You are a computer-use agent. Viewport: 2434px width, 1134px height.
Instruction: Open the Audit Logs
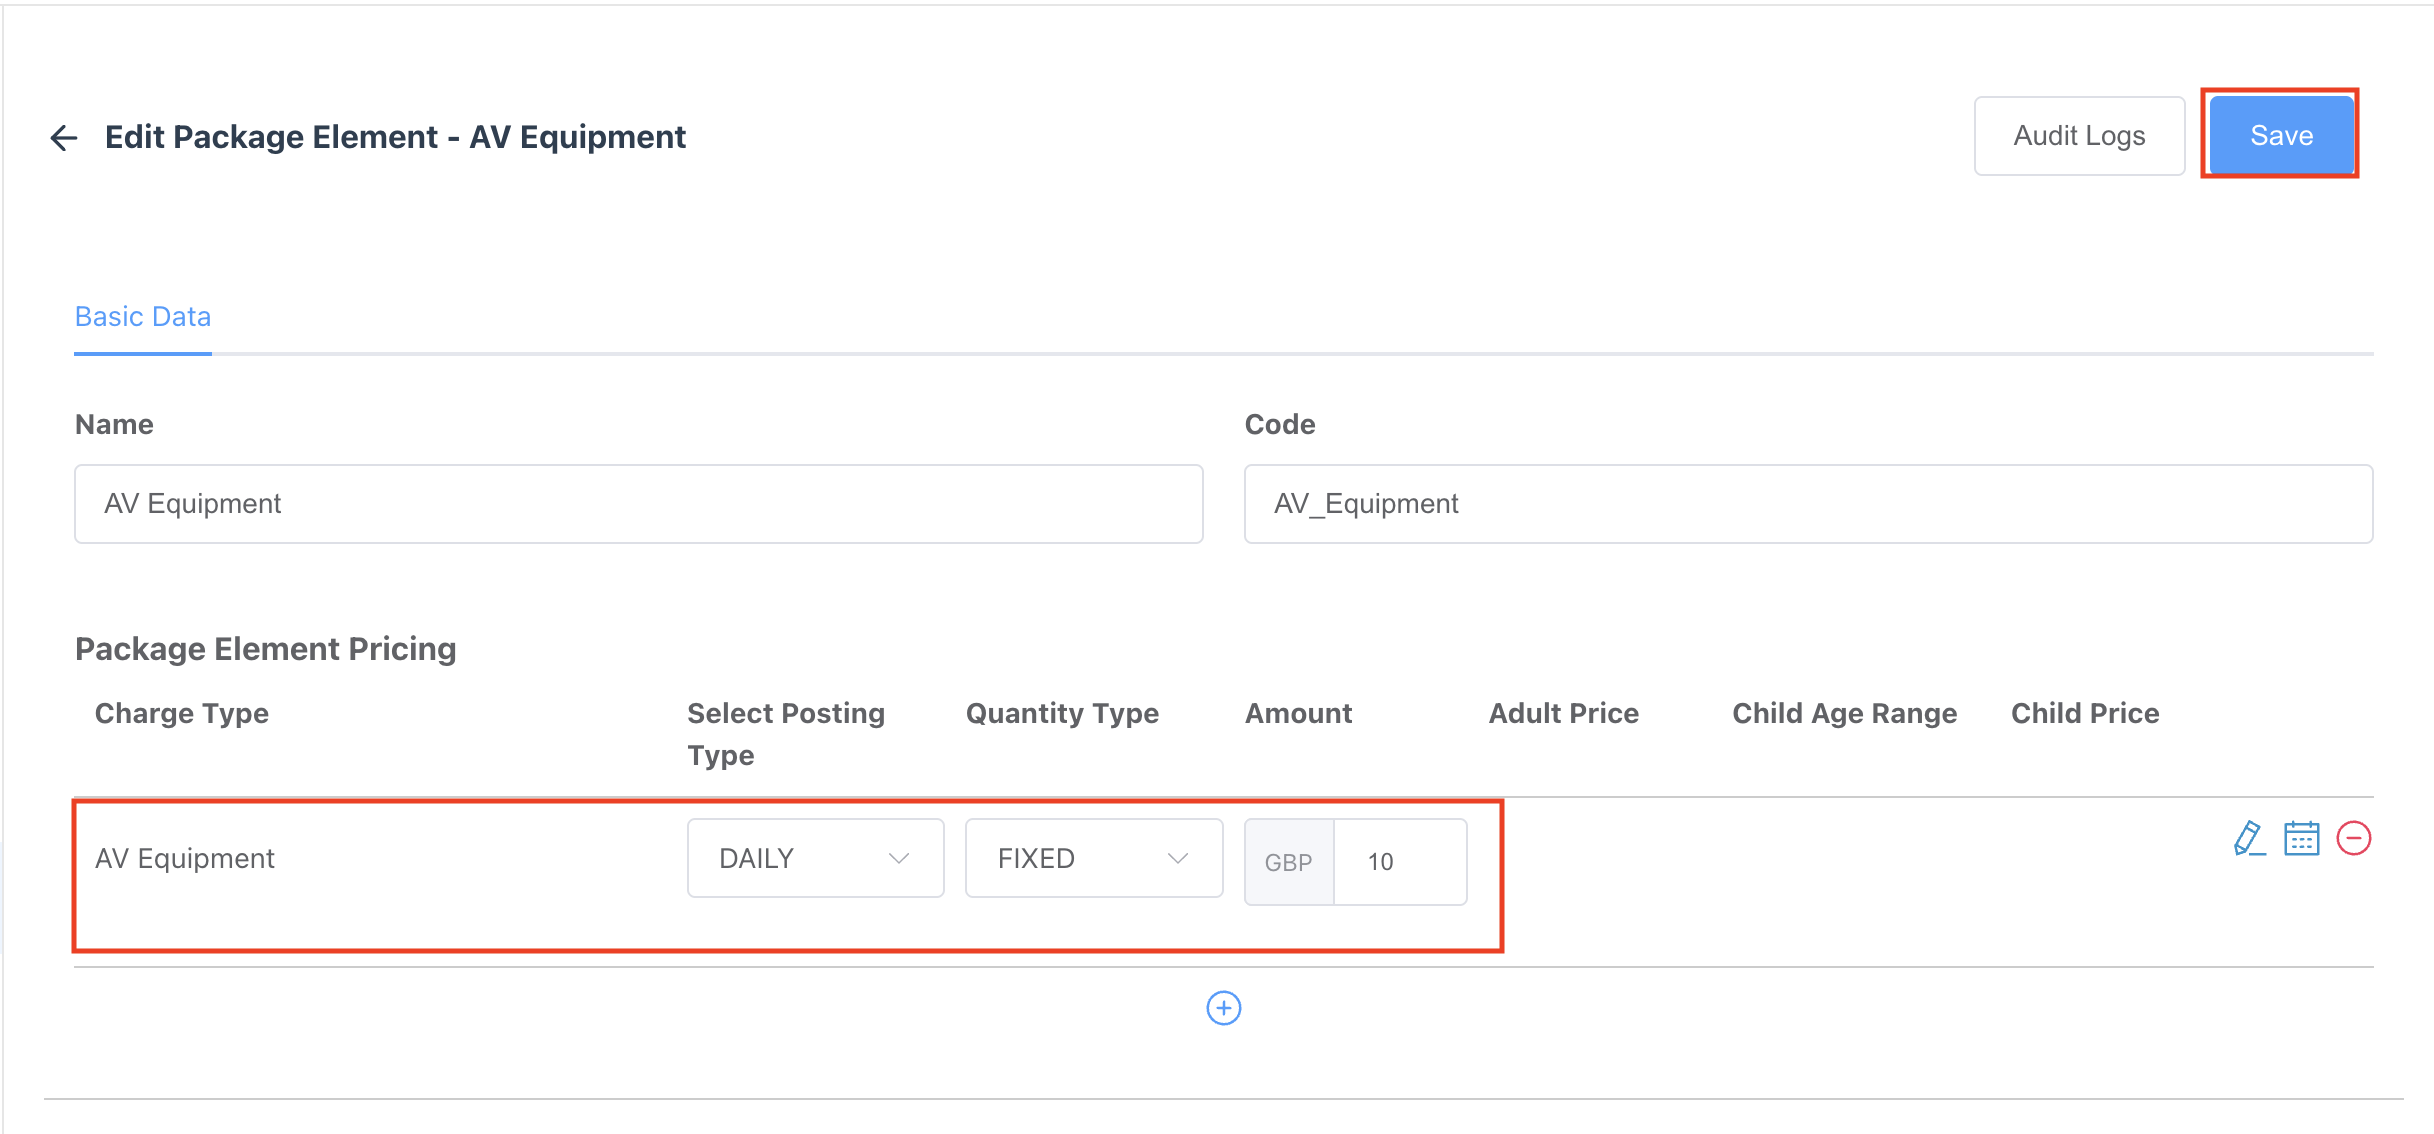click(2079, 135)
